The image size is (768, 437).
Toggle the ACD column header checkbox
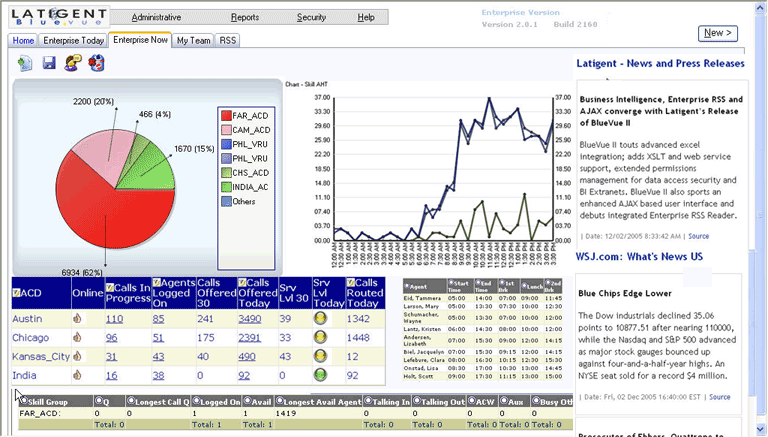17,291
